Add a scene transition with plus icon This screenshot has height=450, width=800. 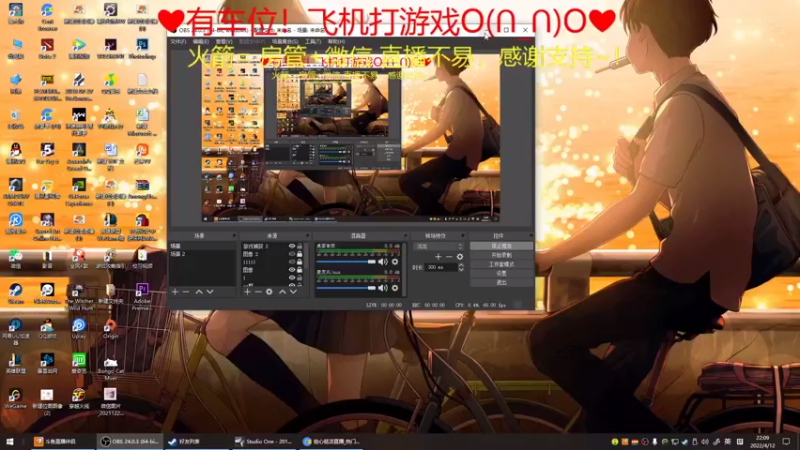point(438,257)
